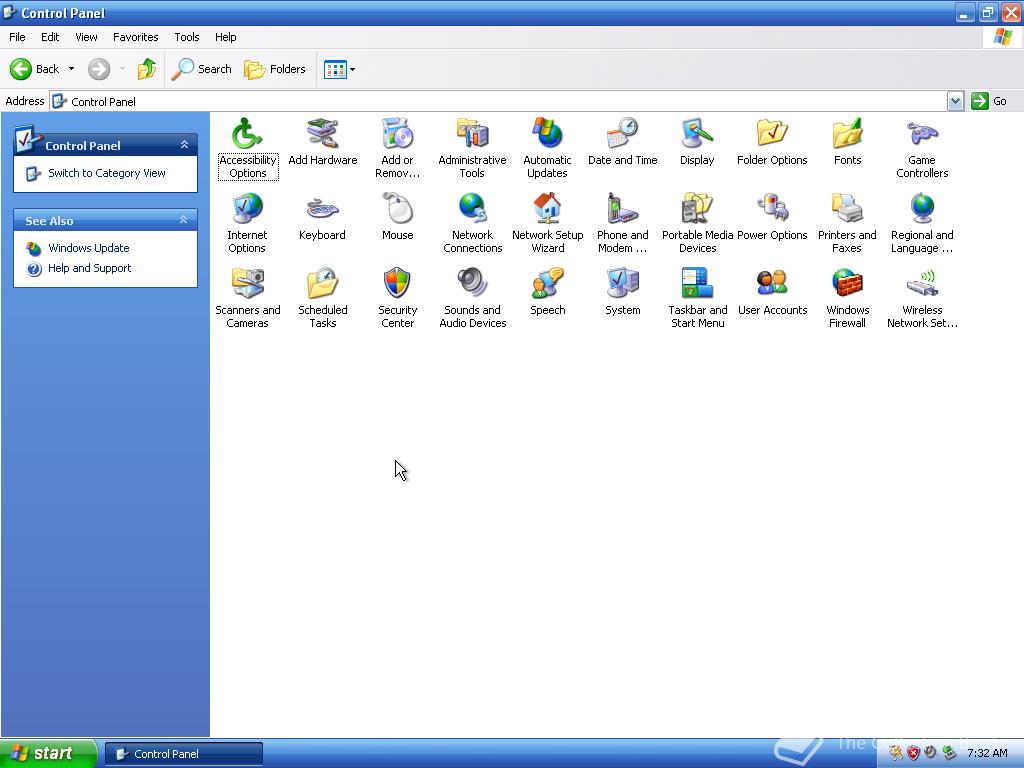Collapse the Control Panel sidebar section
Image resolution: width=1024 pixels, height=768 pixels.
(x=184, y=145)
